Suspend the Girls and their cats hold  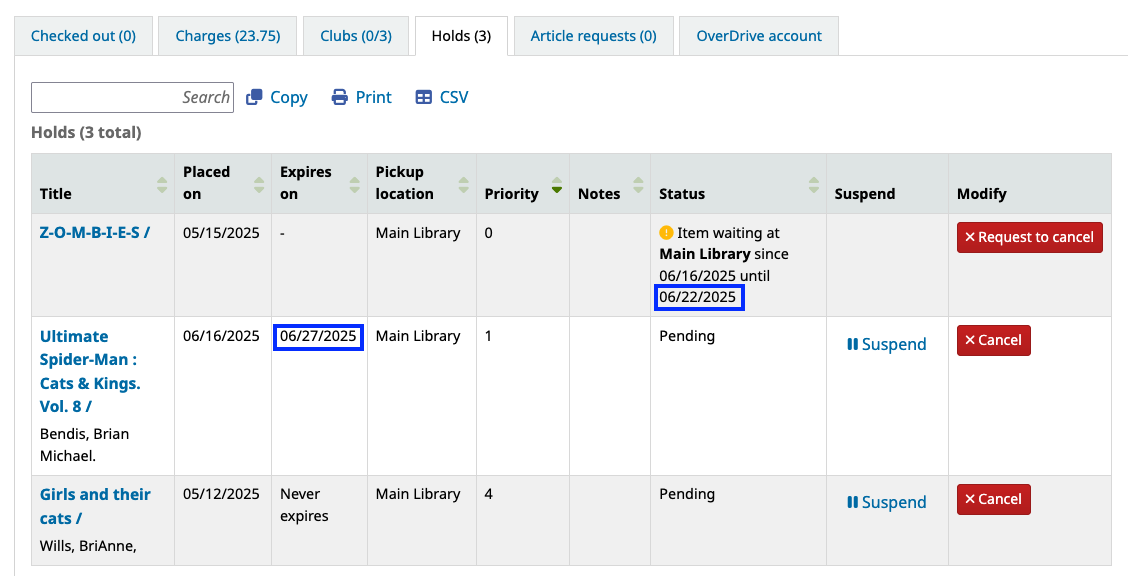click(886, 502)
